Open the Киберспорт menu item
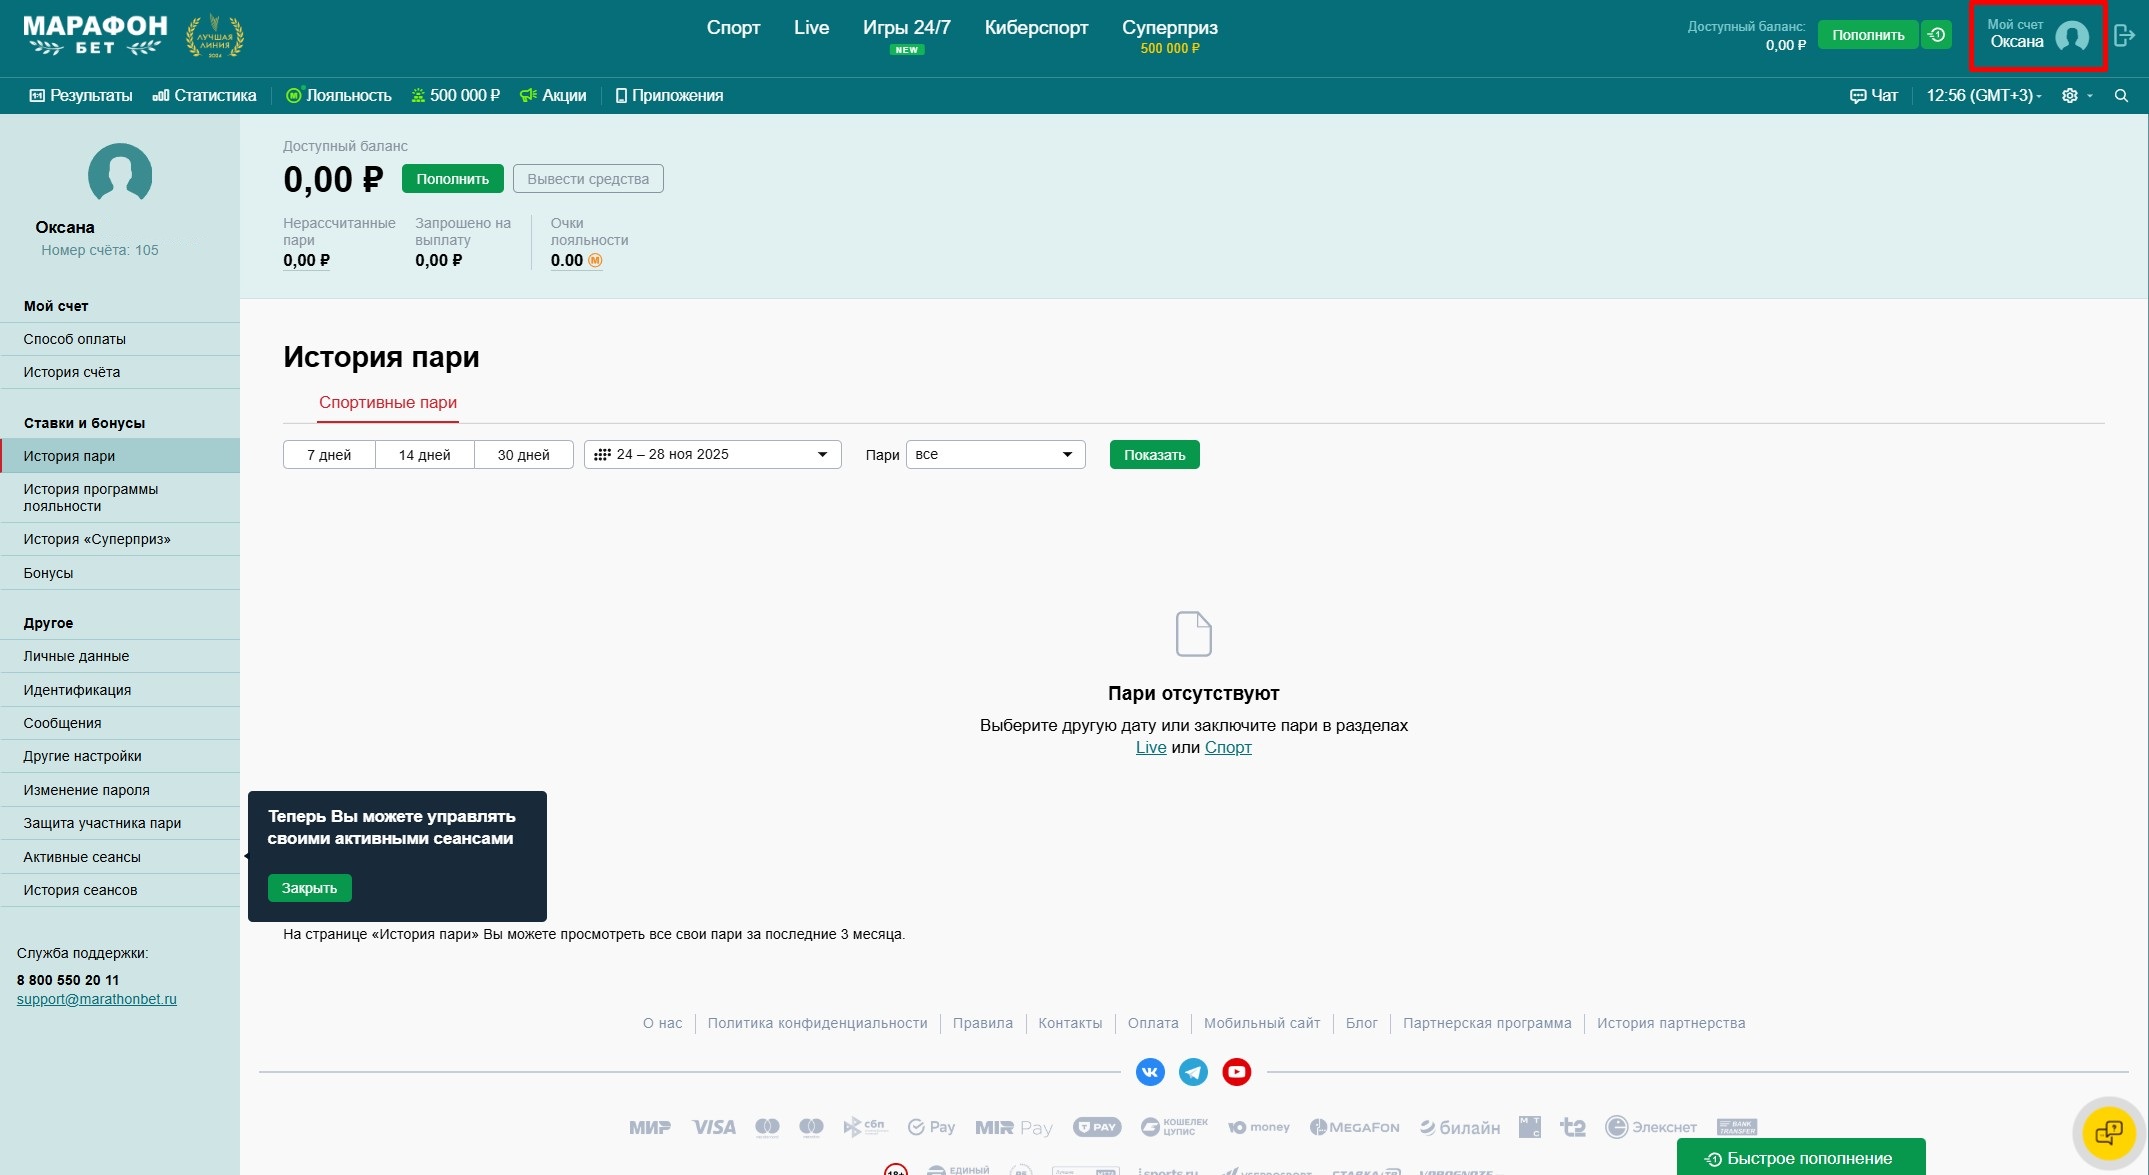Image resolution: width=2149 pixels, height=1175 pixels. click(1036, 28)
